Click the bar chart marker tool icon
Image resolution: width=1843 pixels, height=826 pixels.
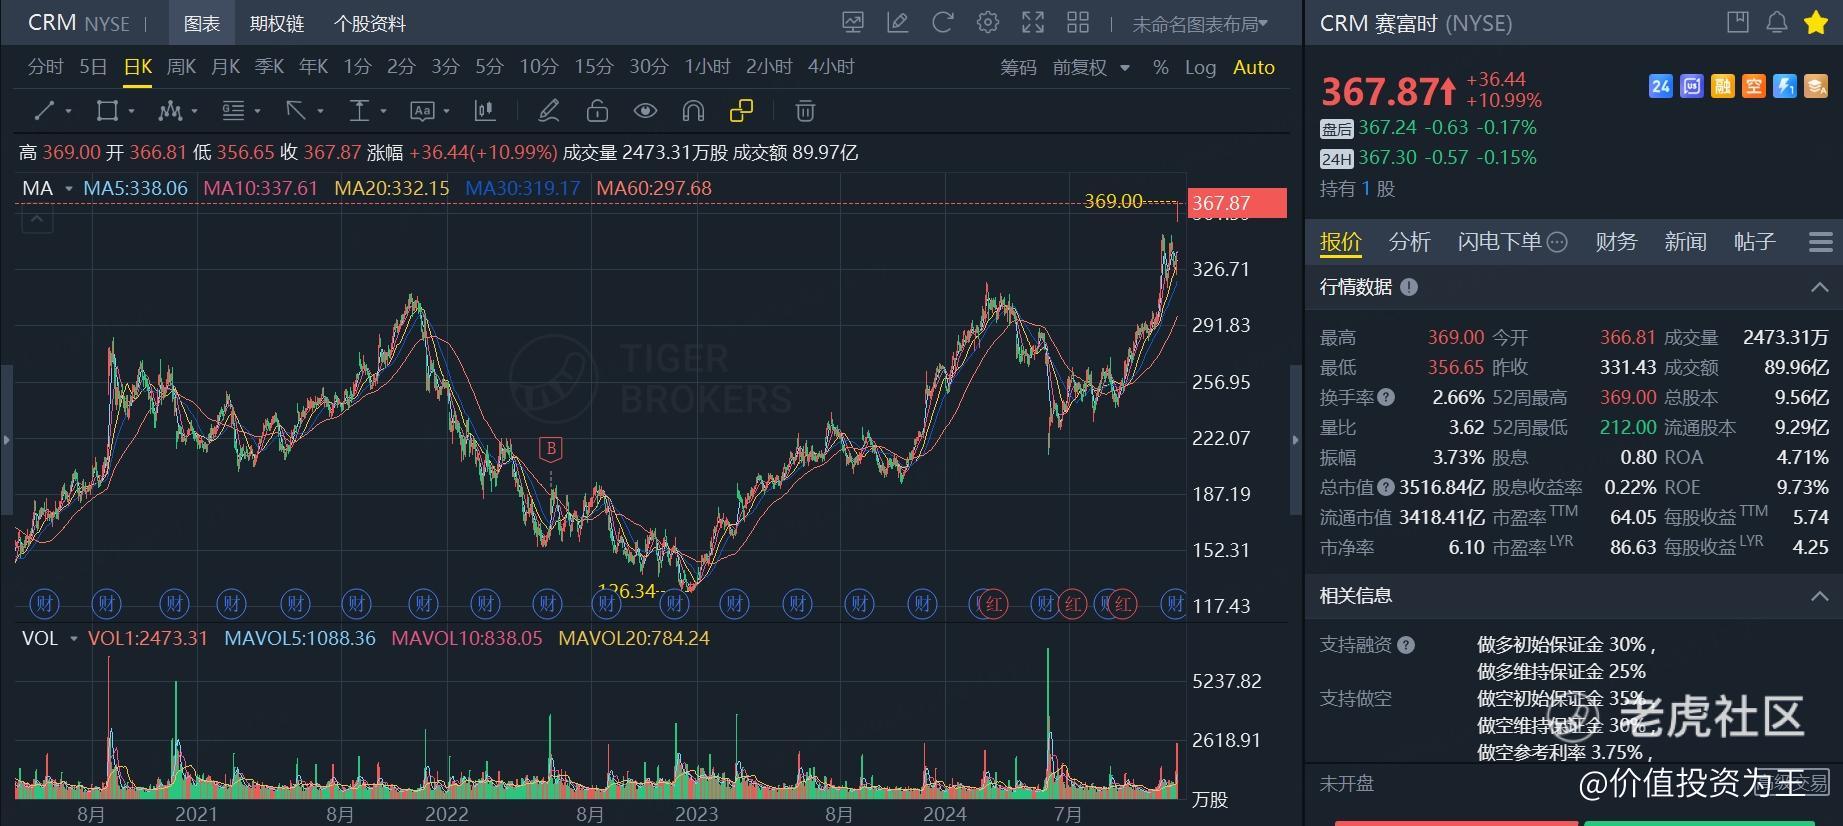485,111
